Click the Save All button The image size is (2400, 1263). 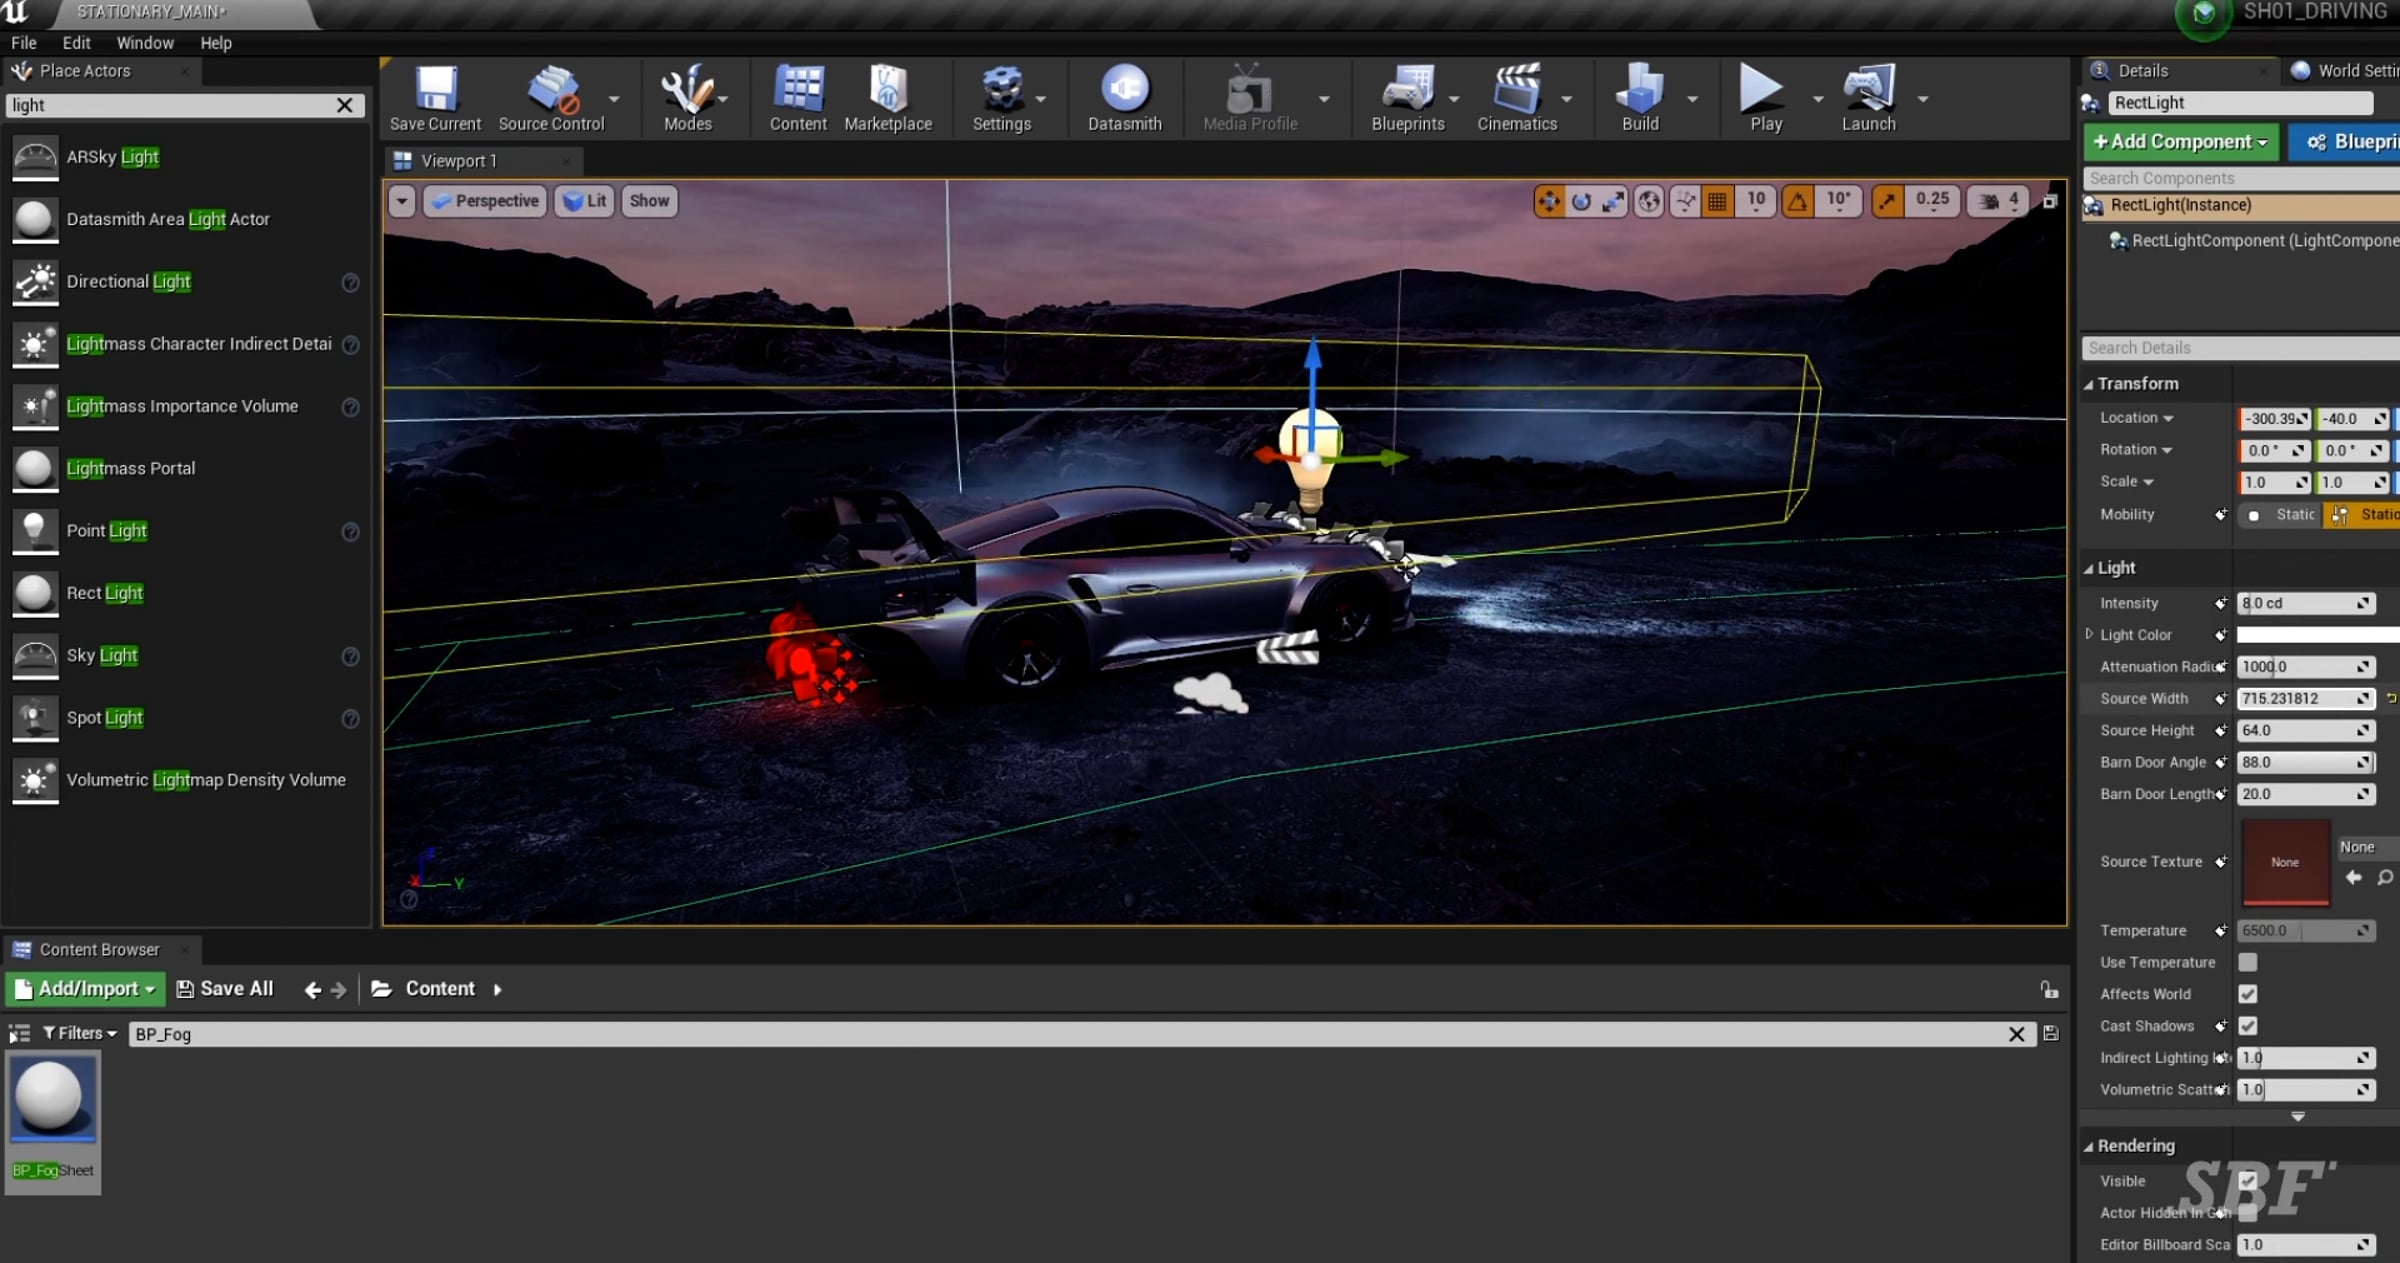tap(225, 989)
